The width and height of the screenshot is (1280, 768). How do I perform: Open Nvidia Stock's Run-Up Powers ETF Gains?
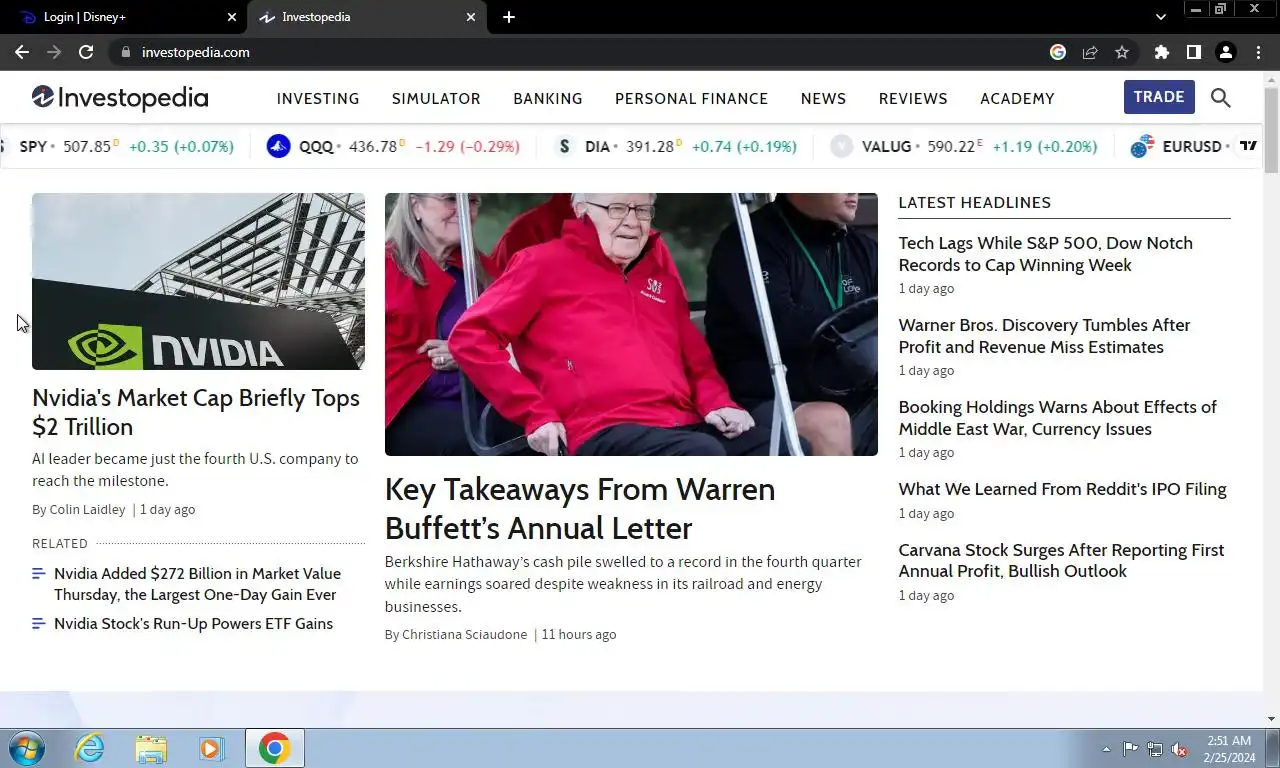[193, 623]
